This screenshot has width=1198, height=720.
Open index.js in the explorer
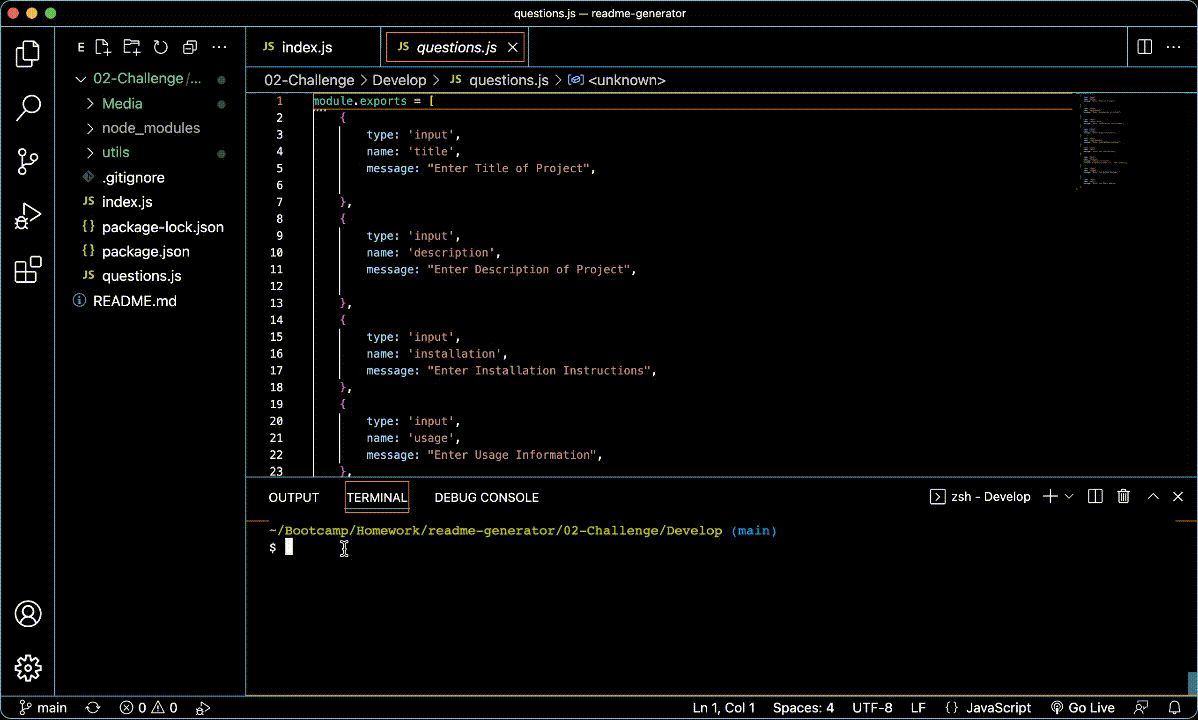[x=127, y=202]
